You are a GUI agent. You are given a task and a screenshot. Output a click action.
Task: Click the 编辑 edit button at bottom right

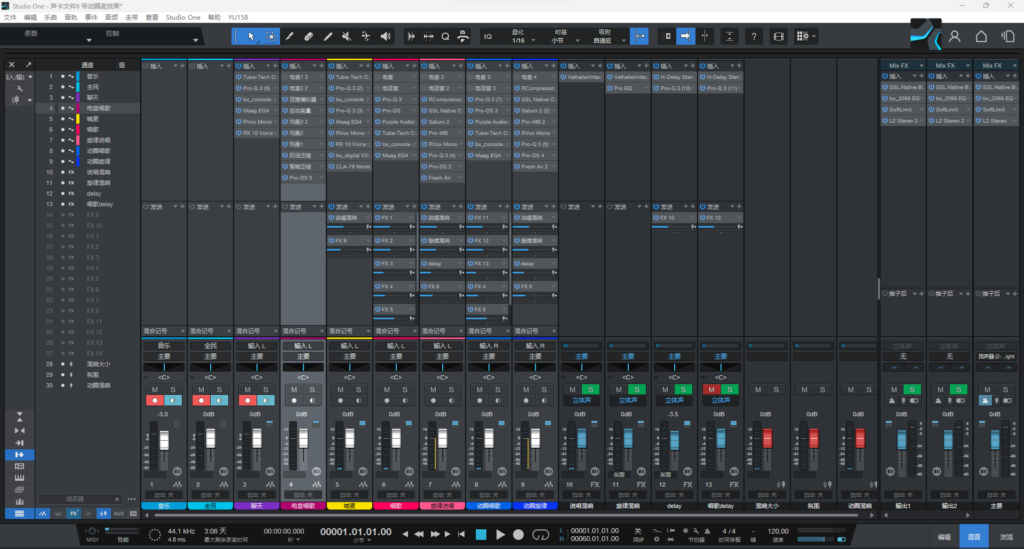point(943,537)
